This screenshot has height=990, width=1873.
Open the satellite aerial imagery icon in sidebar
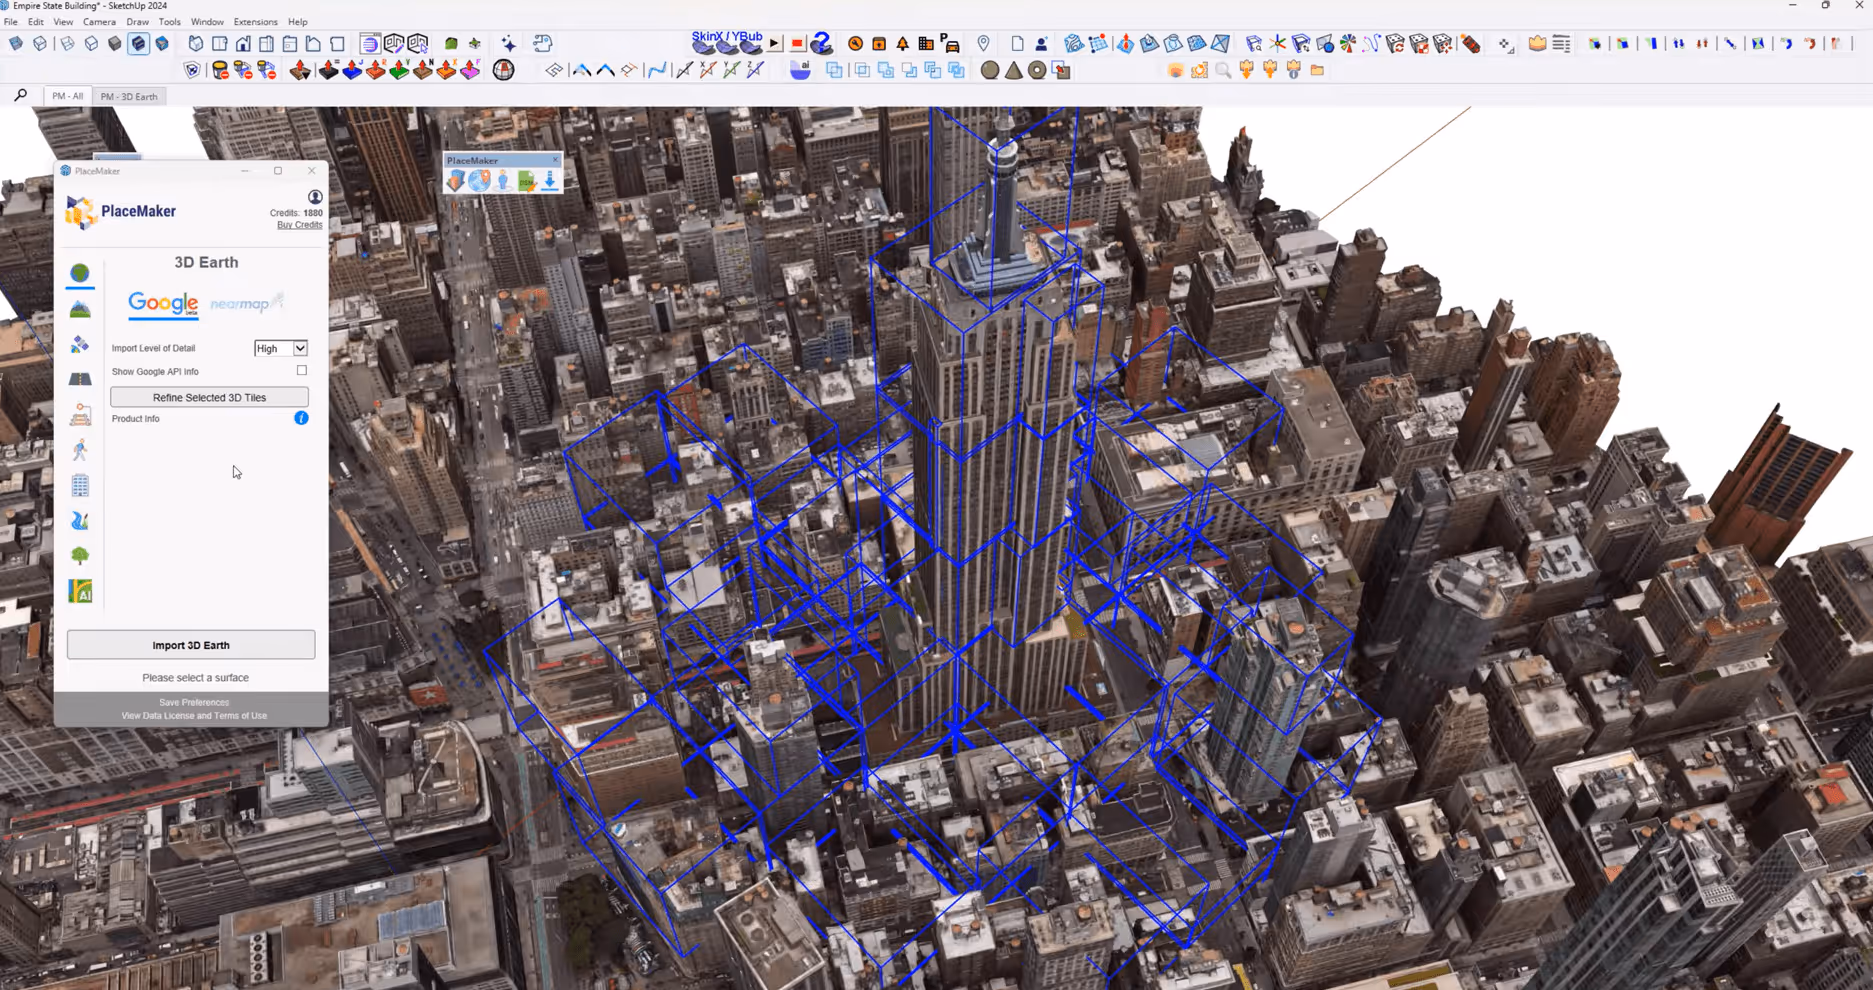[x=80, y=344]
